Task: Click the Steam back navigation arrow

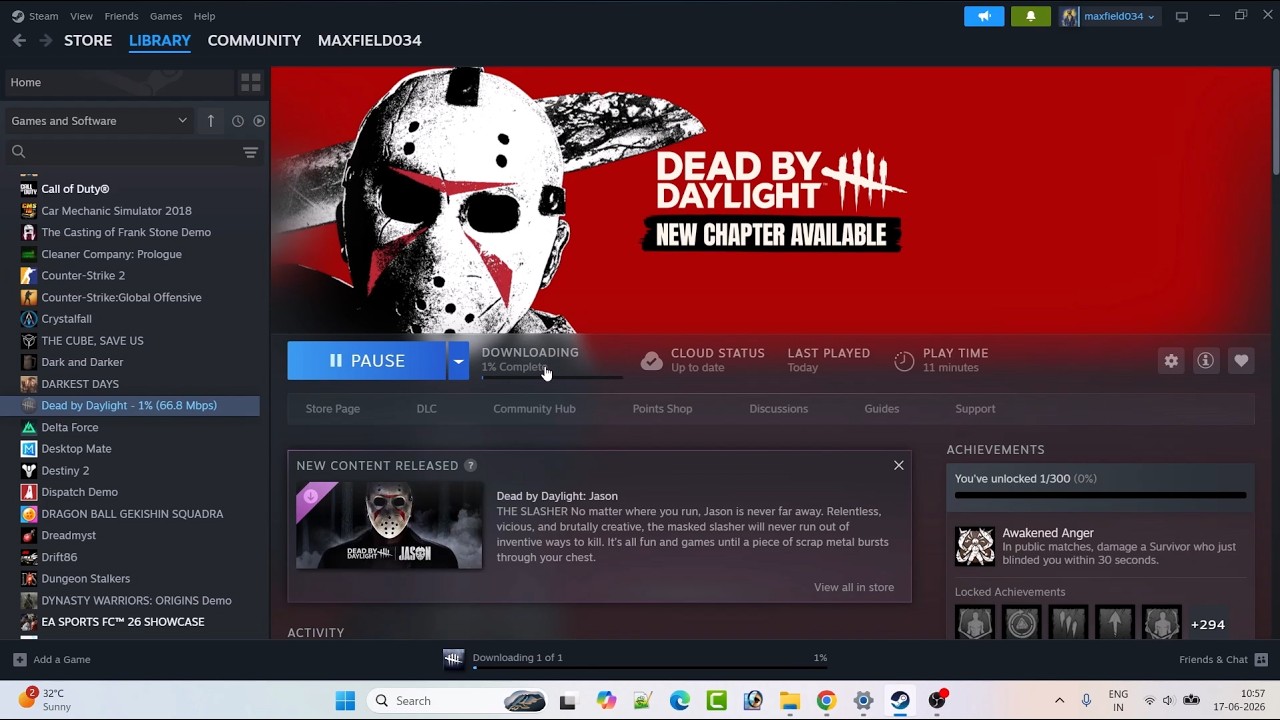Action: pyautogui.click(x=19, y=40)
